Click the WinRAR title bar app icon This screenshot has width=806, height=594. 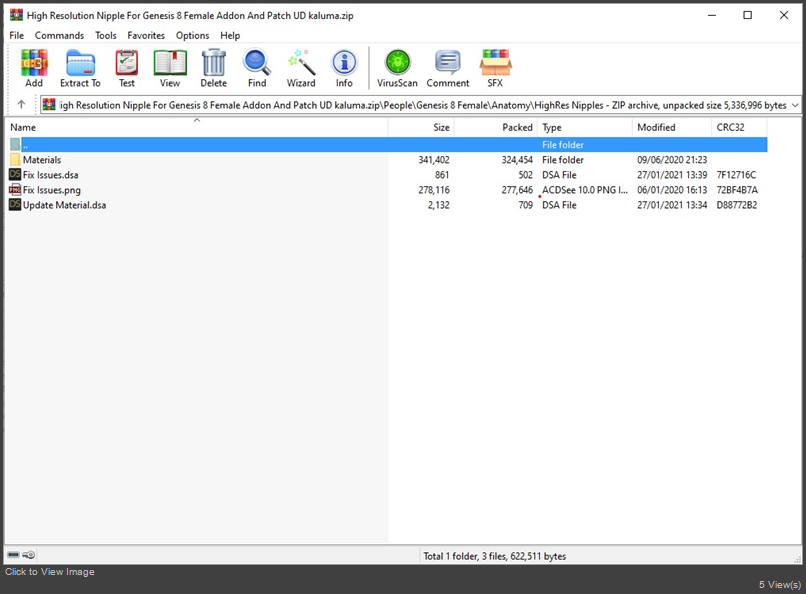click(16, 15)
